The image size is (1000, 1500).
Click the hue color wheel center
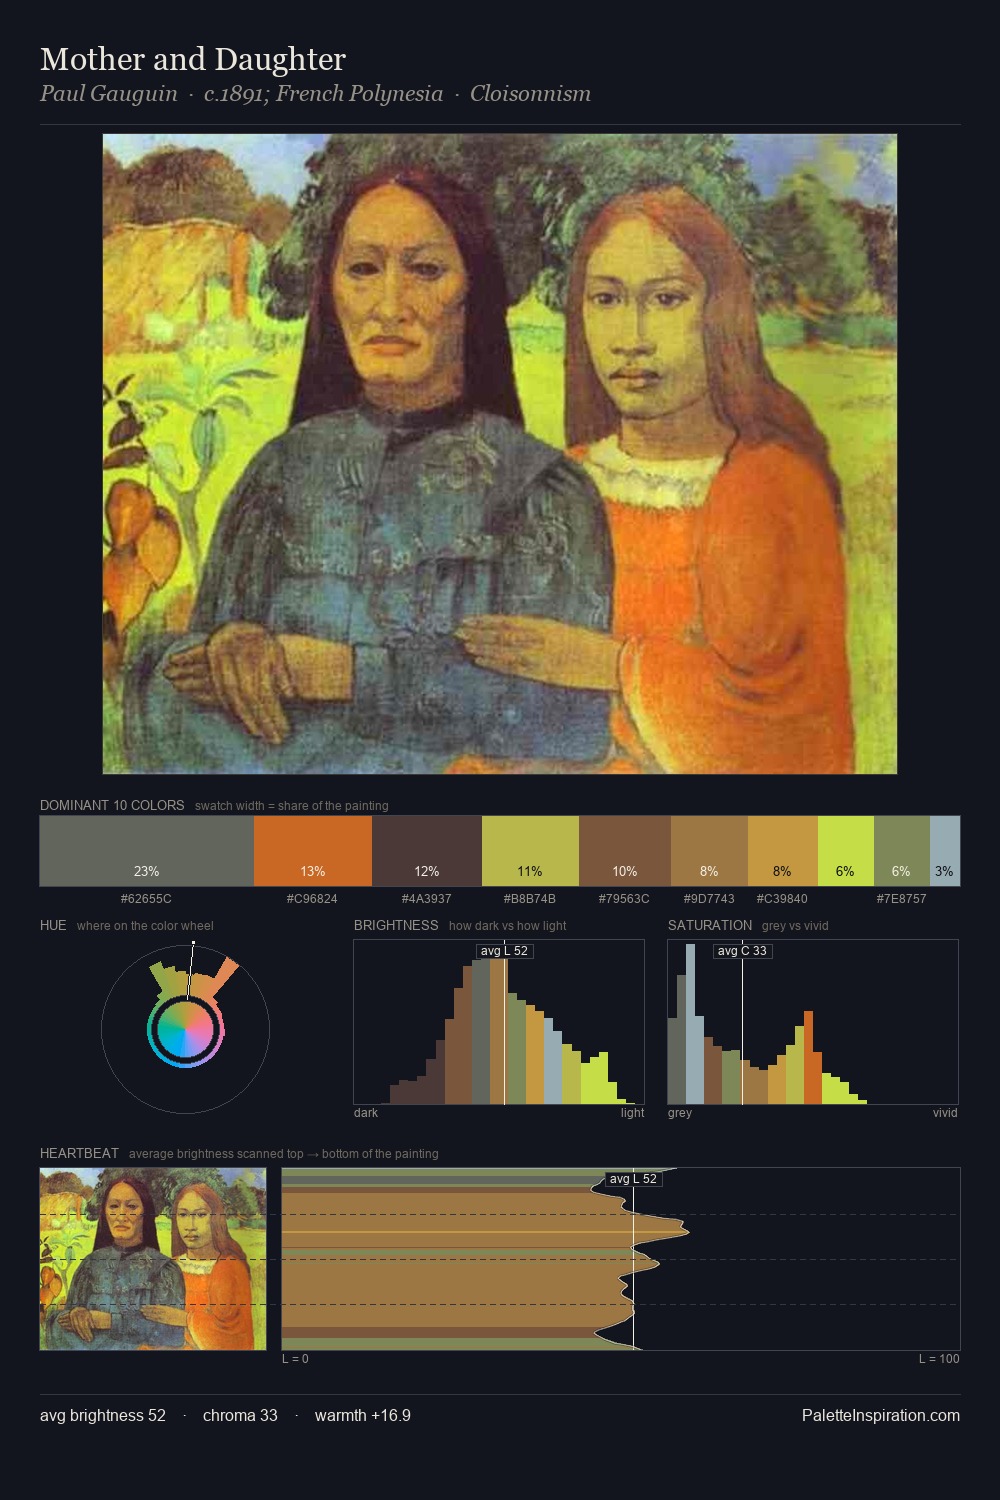[186, 1029]
